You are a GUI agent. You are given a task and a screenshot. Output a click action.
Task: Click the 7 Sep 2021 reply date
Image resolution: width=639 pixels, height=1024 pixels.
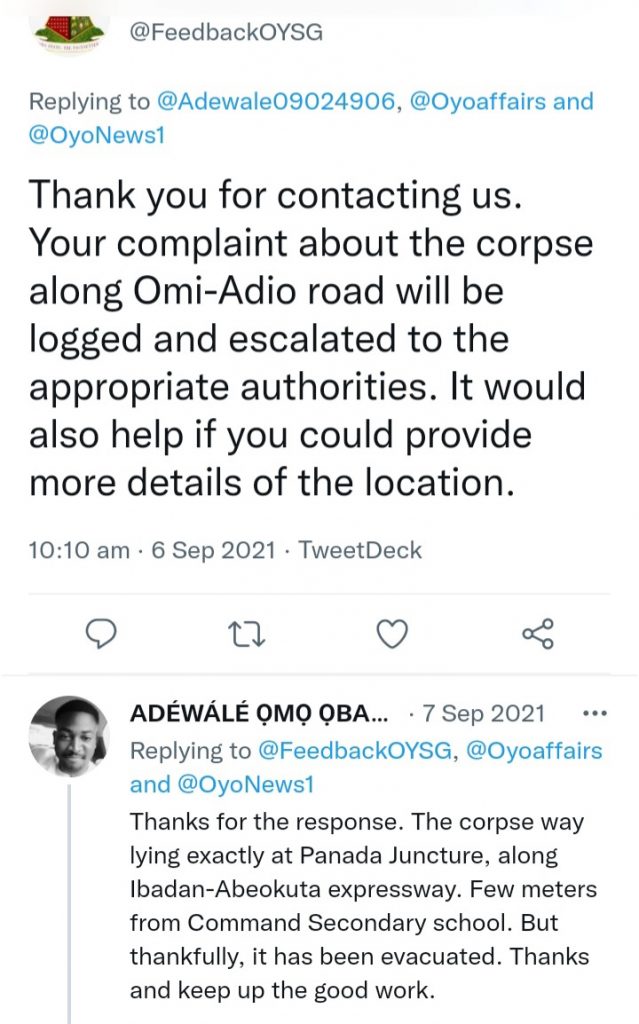[484, 714]
